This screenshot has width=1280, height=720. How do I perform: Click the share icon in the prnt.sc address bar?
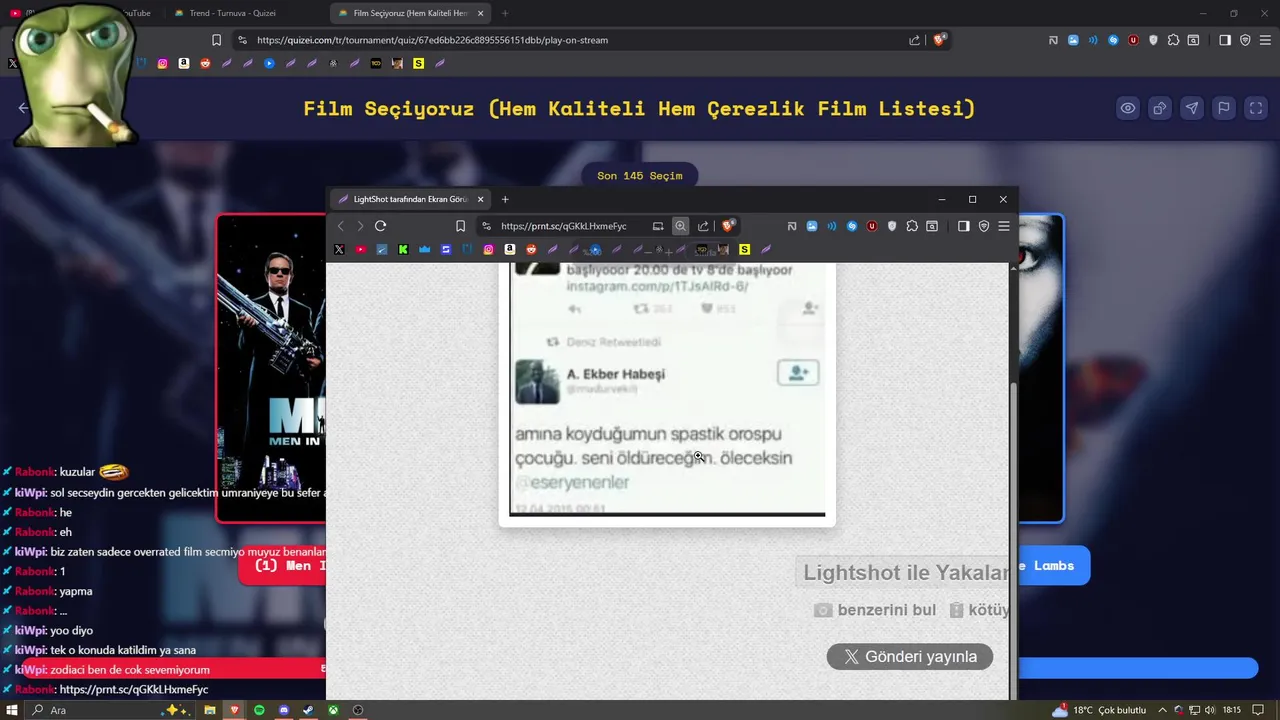pyautogui.click(x=703, y=226)
